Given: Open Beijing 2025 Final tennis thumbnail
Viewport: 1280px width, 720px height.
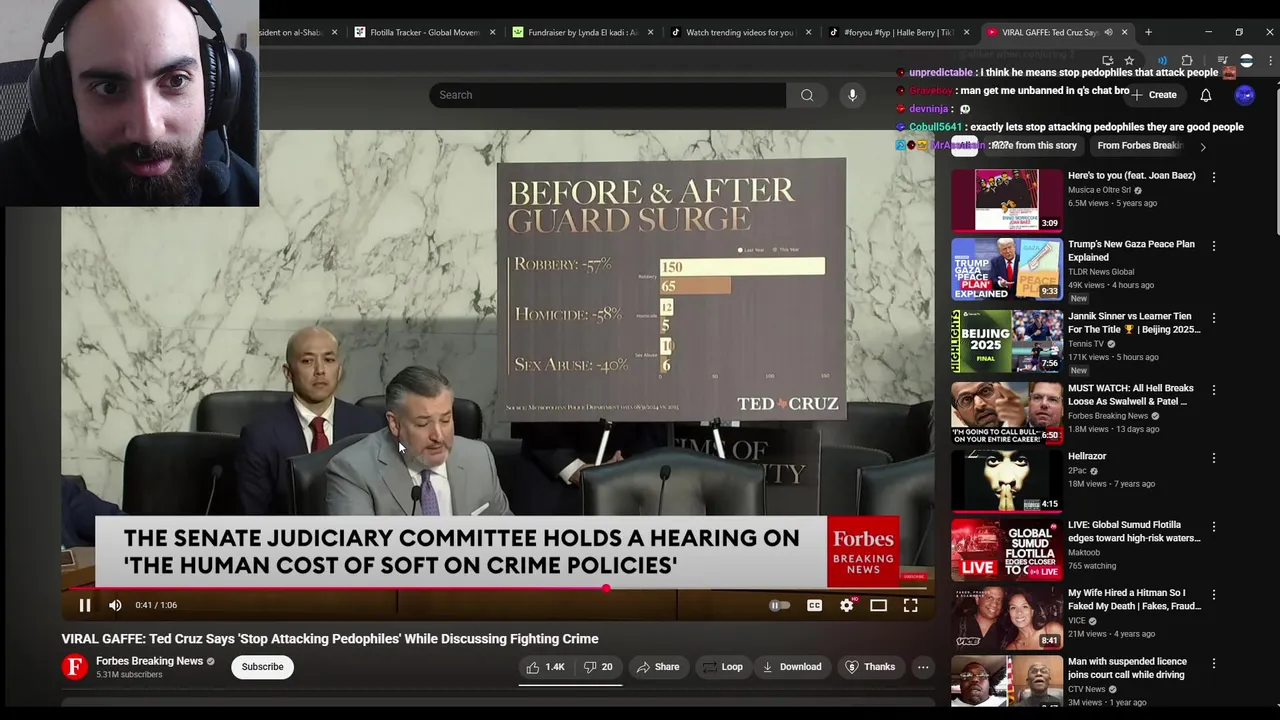Looking at the screenshot, I should pyautogui.click(x=1006, y=341).
